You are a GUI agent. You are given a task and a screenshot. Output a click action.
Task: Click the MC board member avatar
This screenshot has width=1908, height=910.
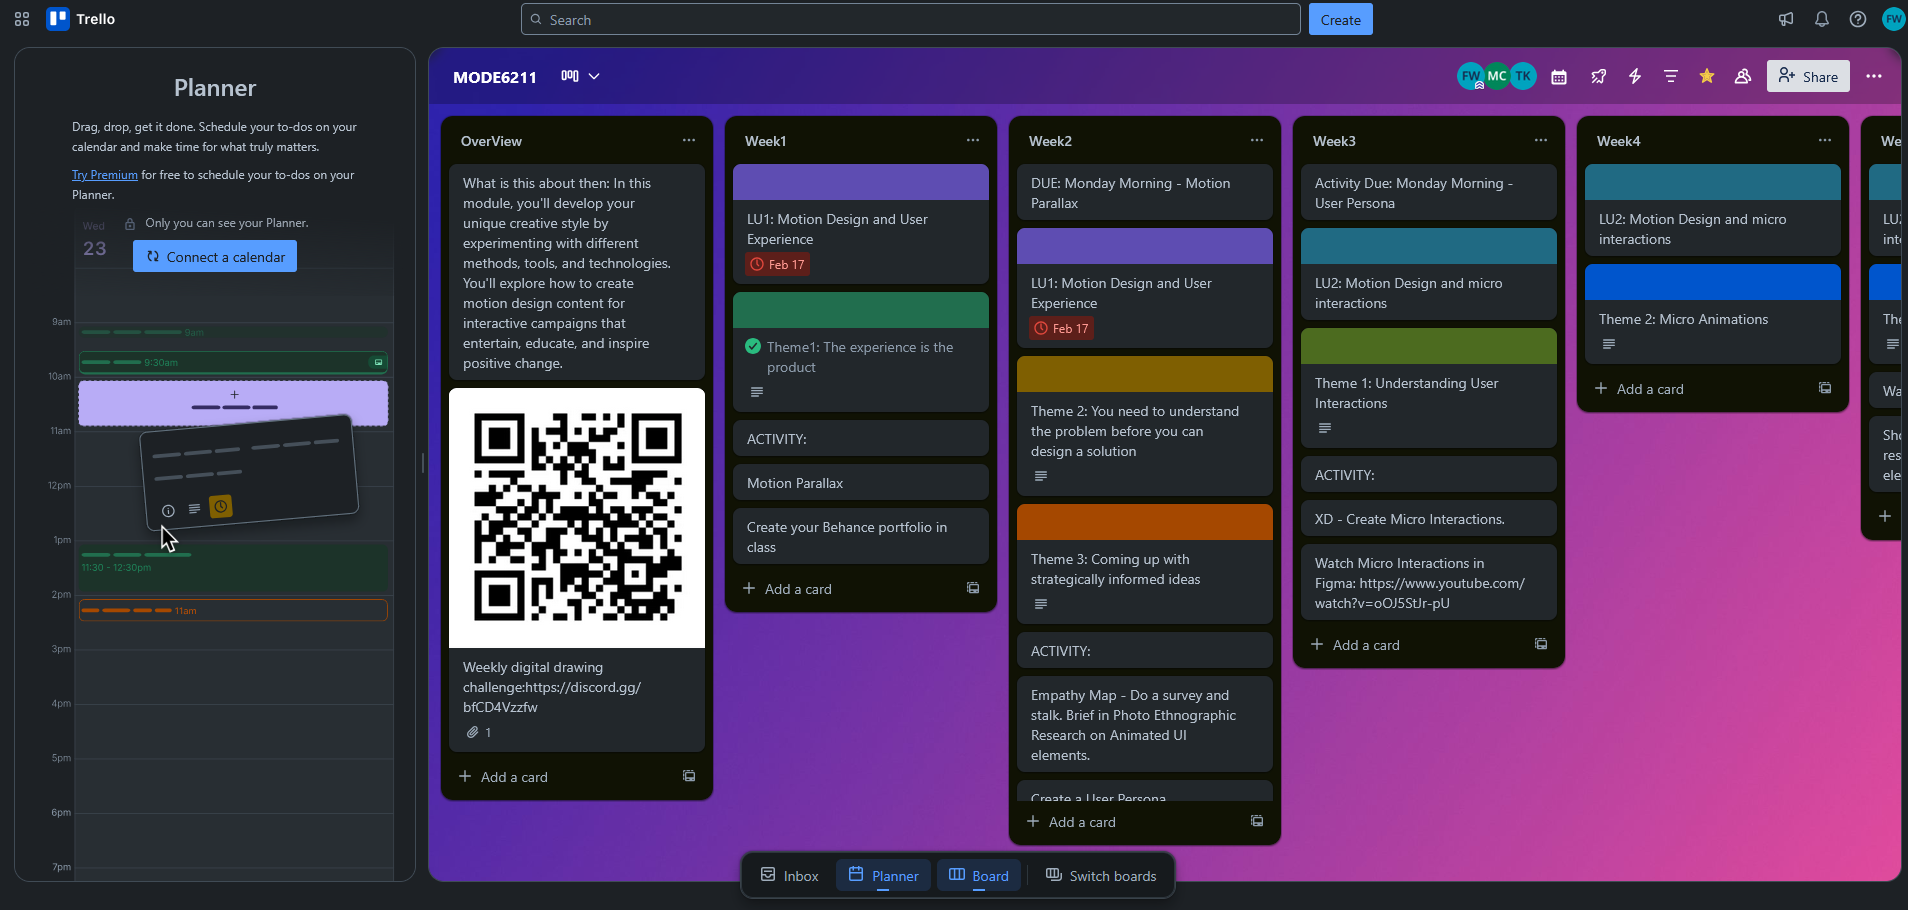1497,76
